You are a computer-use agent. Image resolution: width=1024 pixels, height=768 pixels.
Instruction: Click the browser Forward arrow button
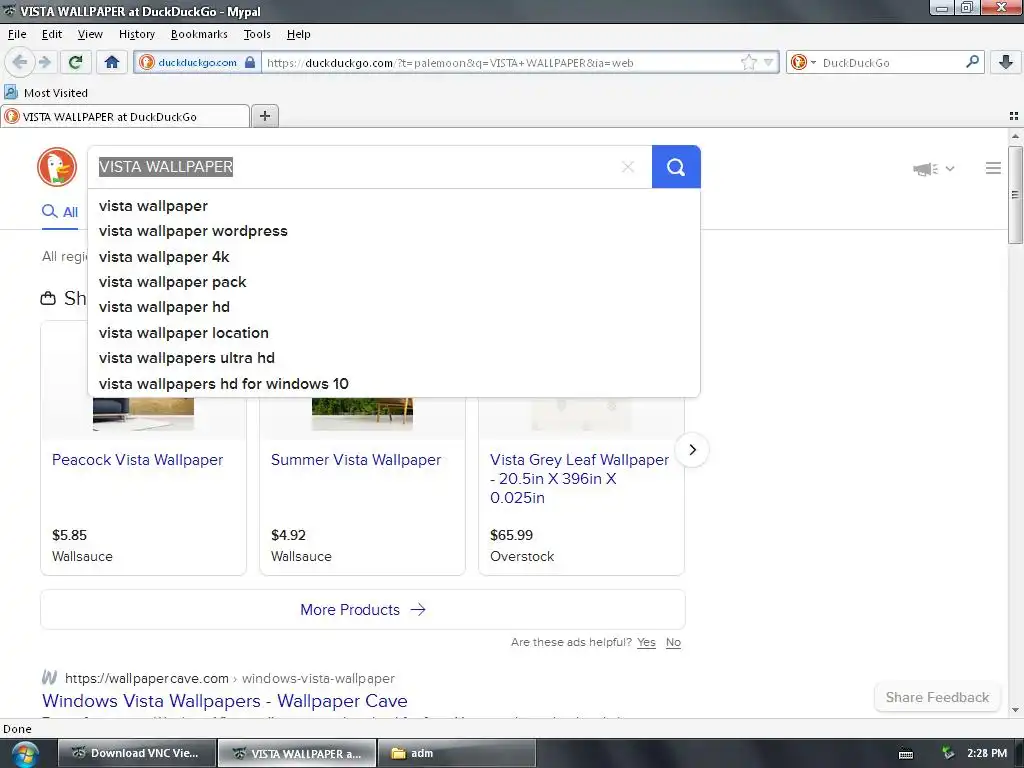point(44,62)
